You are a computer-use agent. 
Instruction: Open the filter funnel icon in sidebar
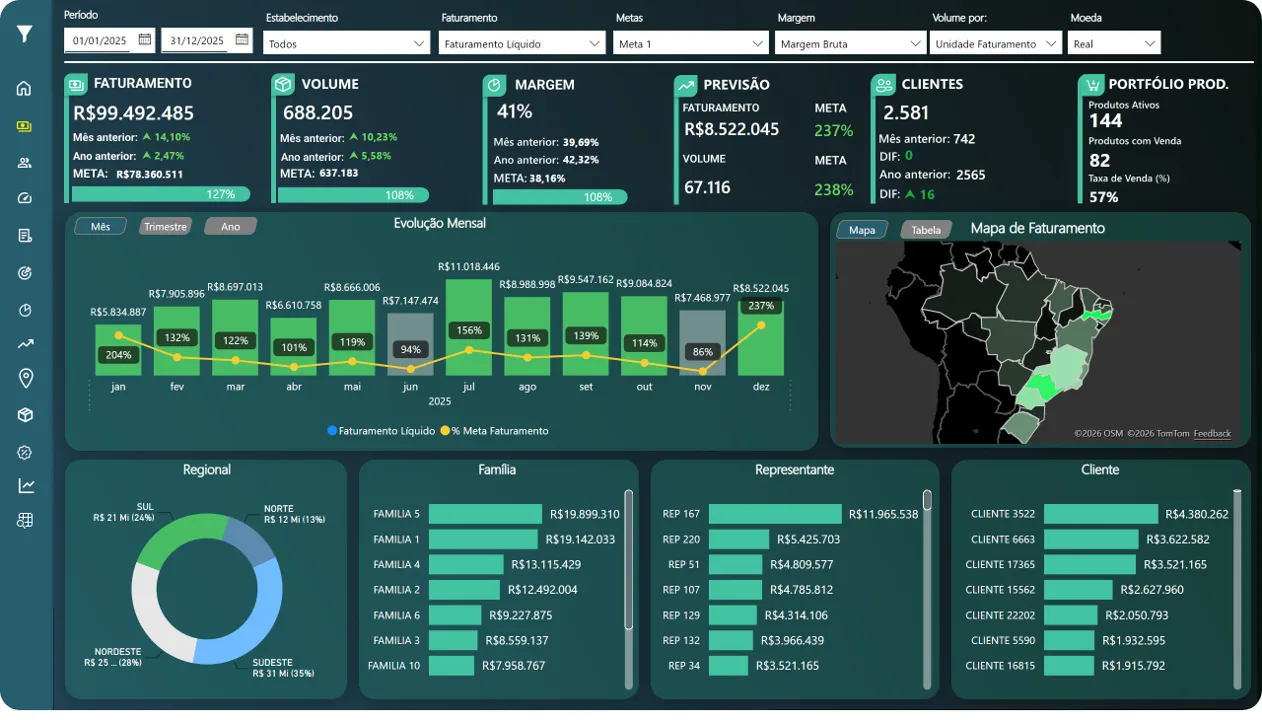point(25,34)
